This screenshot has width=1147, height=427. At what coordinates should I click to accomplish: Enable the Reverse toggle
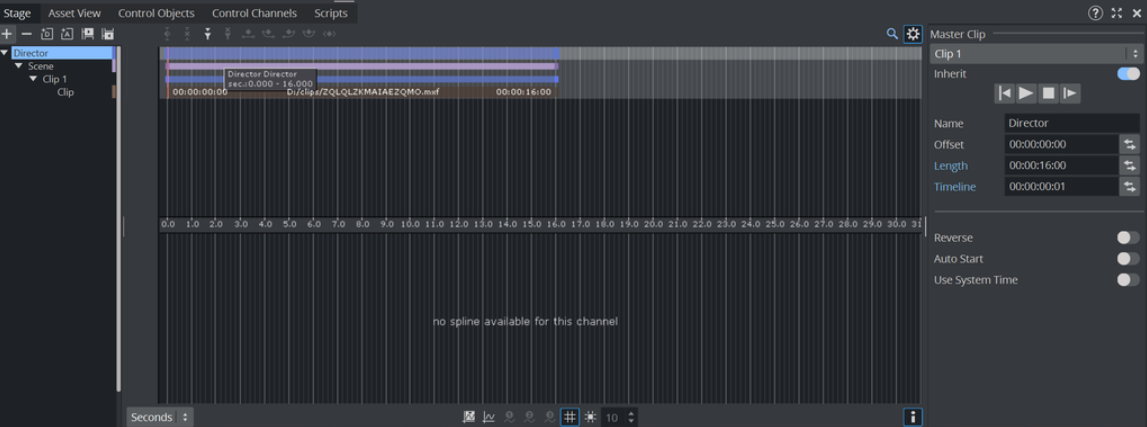pos(1127,238)
